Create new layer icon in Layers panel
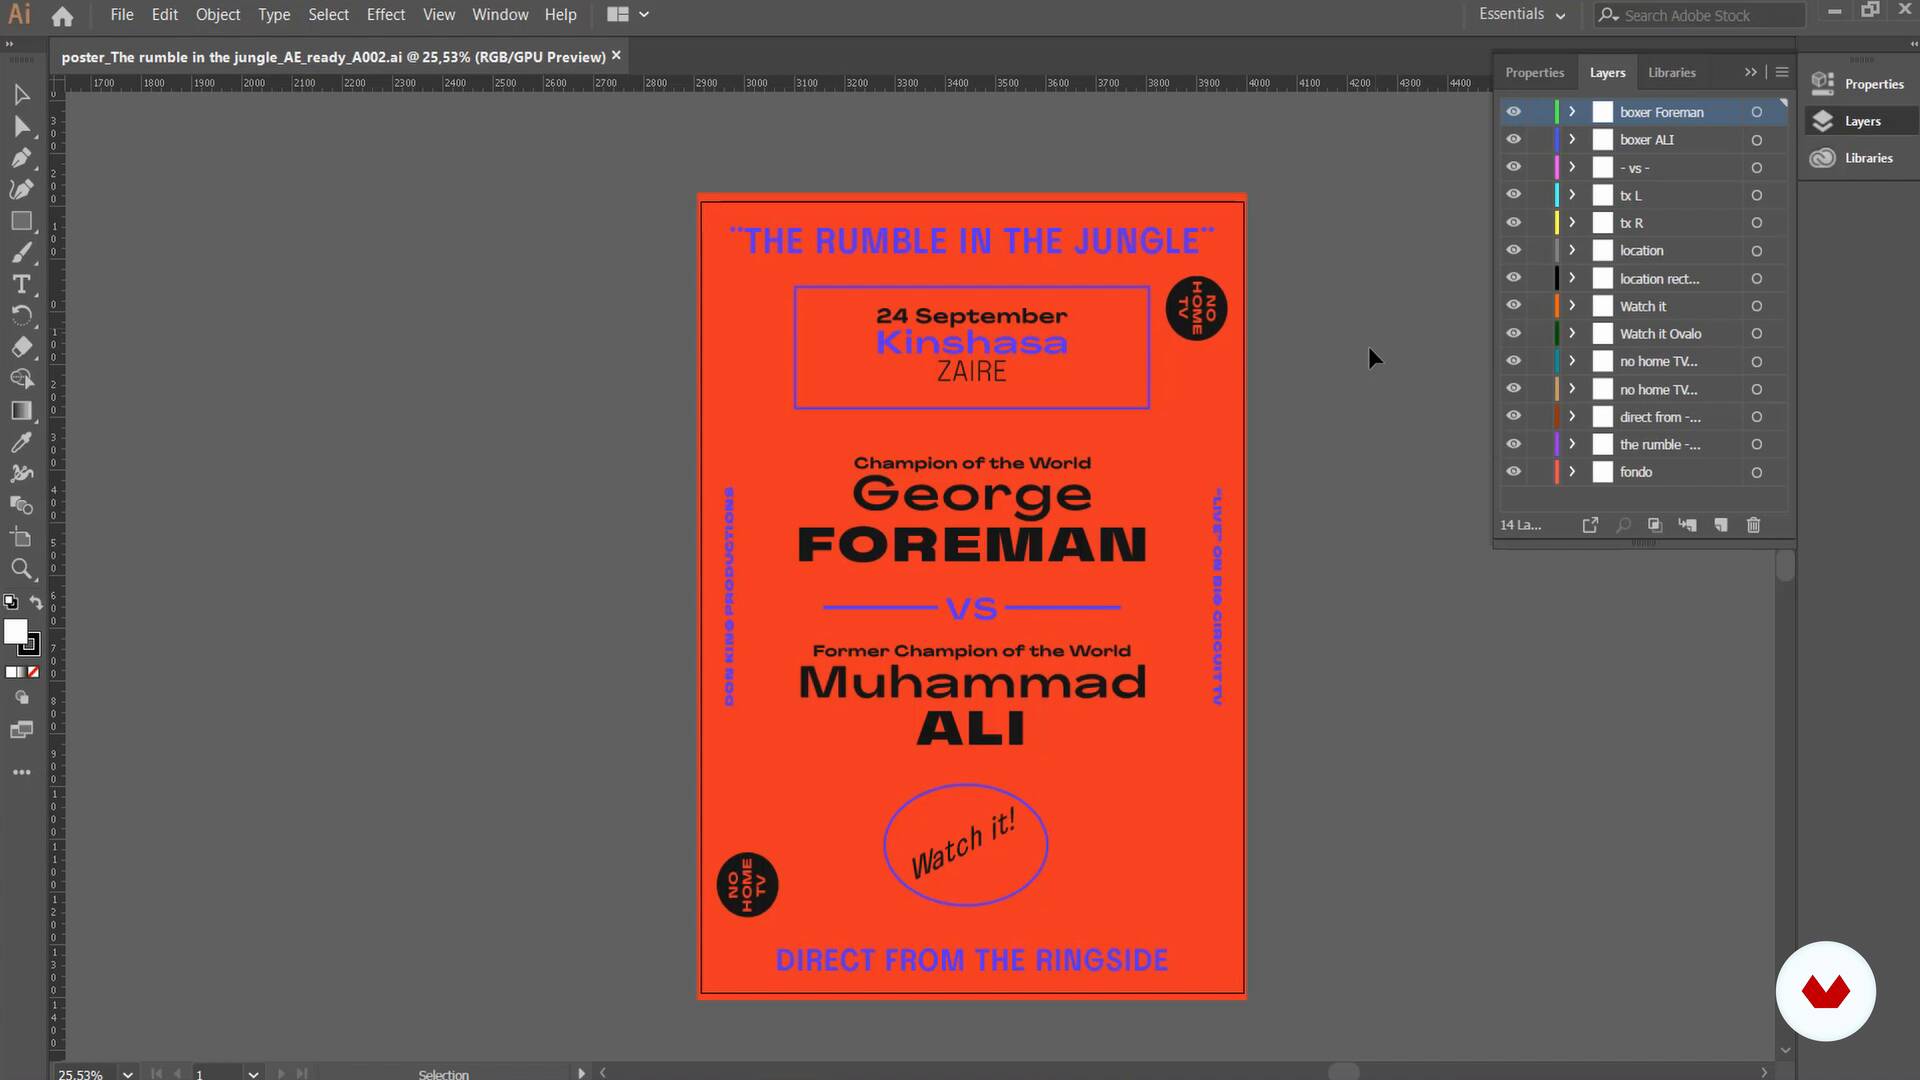Image resolution: width=1920 pixels, height=1080 pixels. (x=1721, y=525)
